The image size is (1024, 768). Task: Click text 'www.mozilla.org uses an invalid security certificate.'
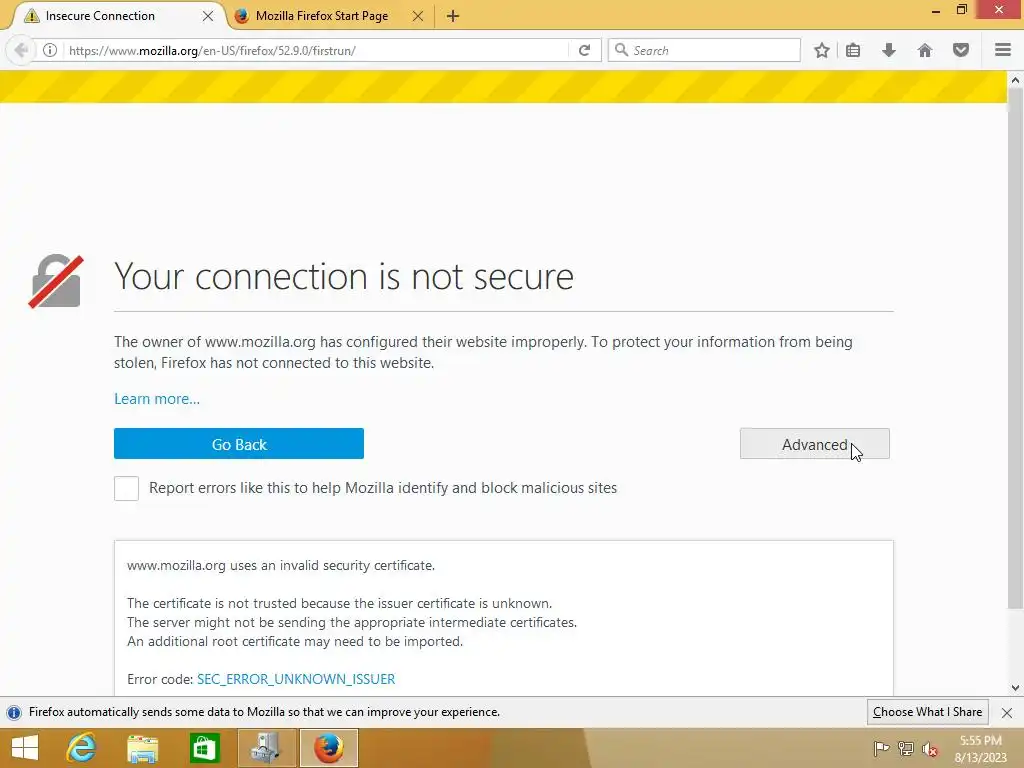(x=281, y=566)
